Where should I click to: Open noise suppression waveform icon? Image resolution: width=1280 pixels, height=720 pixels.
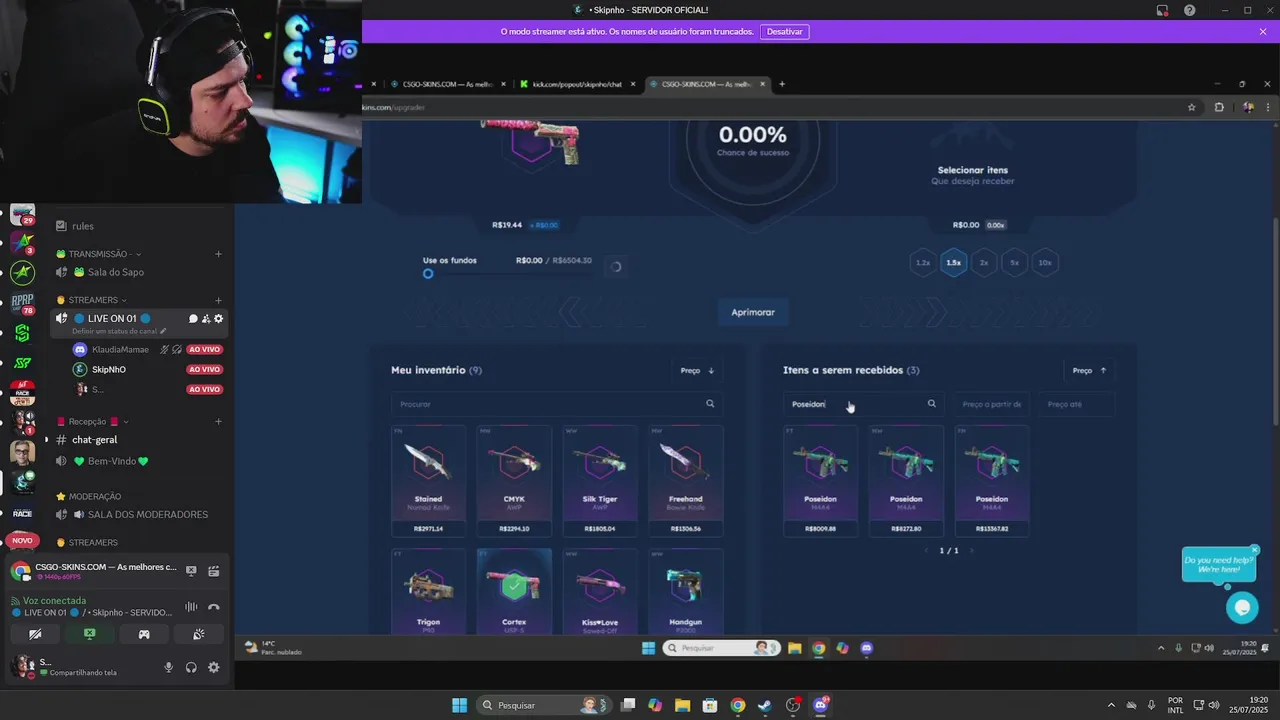click(191, 607)
